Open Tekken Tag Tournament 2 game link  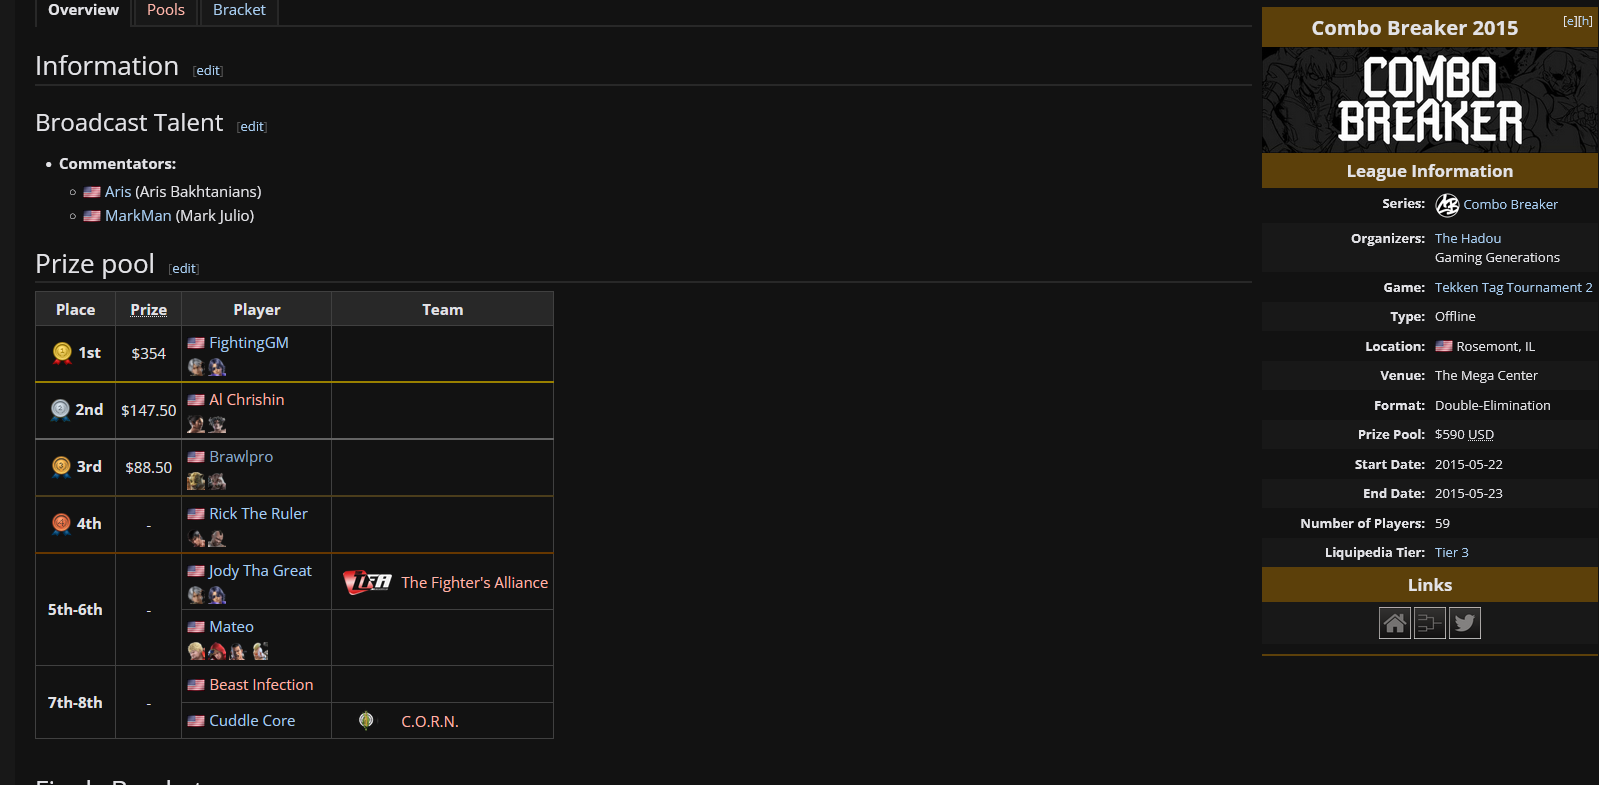pos(1513,288)
